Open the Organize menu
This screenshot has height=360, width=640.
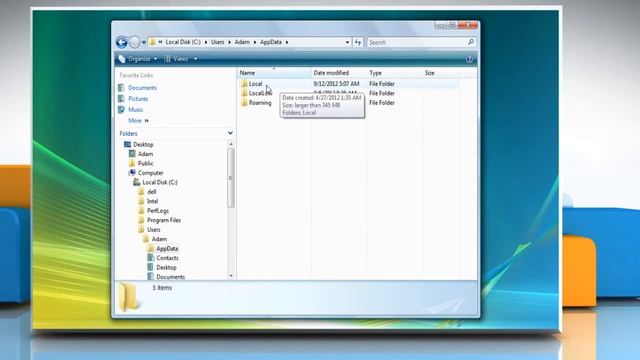(x=138, y=59)
